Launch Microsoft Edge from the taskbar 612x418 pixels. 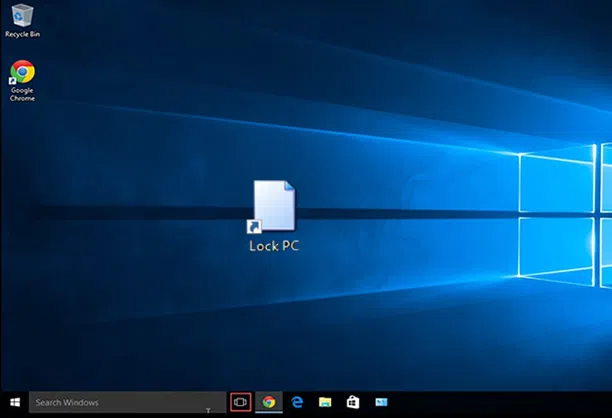(297, 402)
